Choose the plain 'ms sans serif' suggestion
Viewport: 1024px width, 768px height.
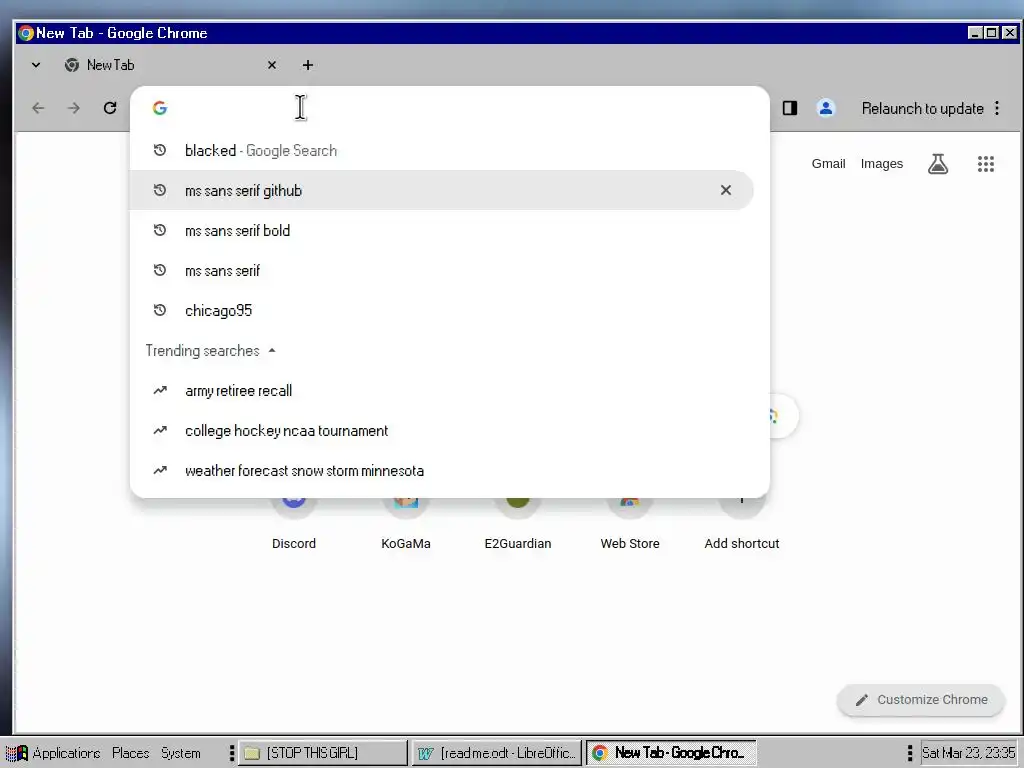[441, 270]
